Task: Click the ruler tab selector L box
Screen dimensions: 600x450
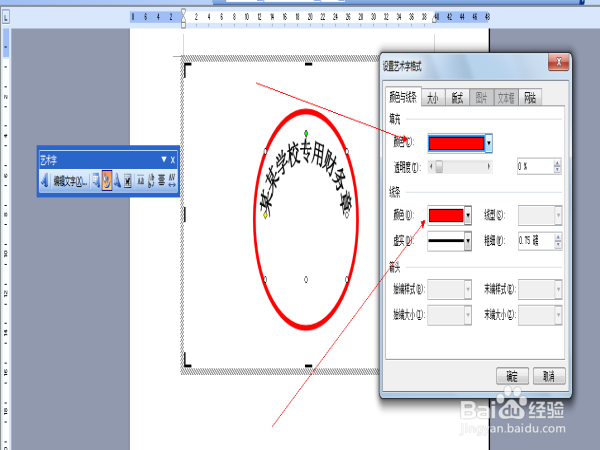Action: coord(5,17)
